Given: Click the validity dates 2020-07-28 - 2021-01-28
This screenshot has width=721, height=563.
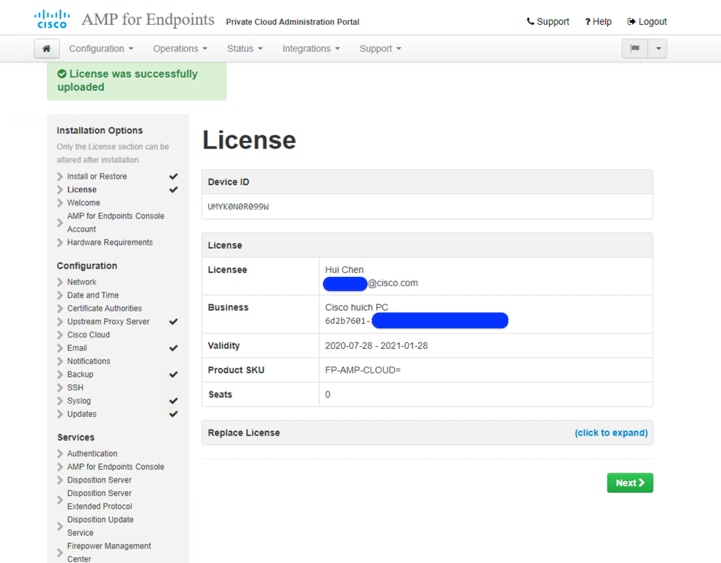Looking at the screenshot, I should (x=376, y=346).
